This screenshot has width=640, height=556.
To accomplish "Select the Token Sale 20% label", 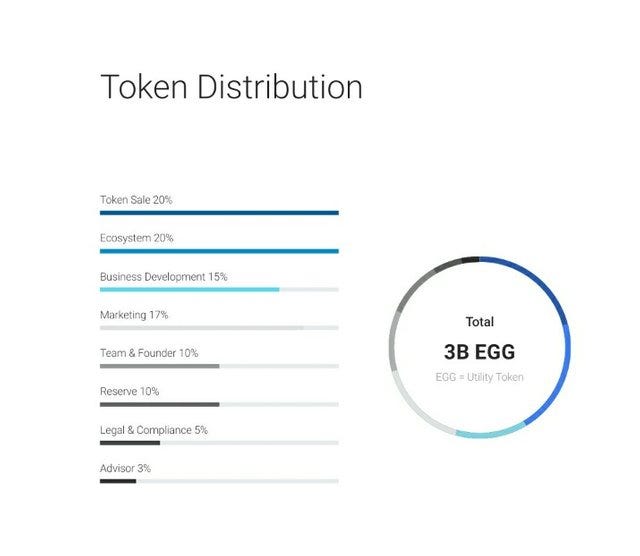I will [136, 200].
